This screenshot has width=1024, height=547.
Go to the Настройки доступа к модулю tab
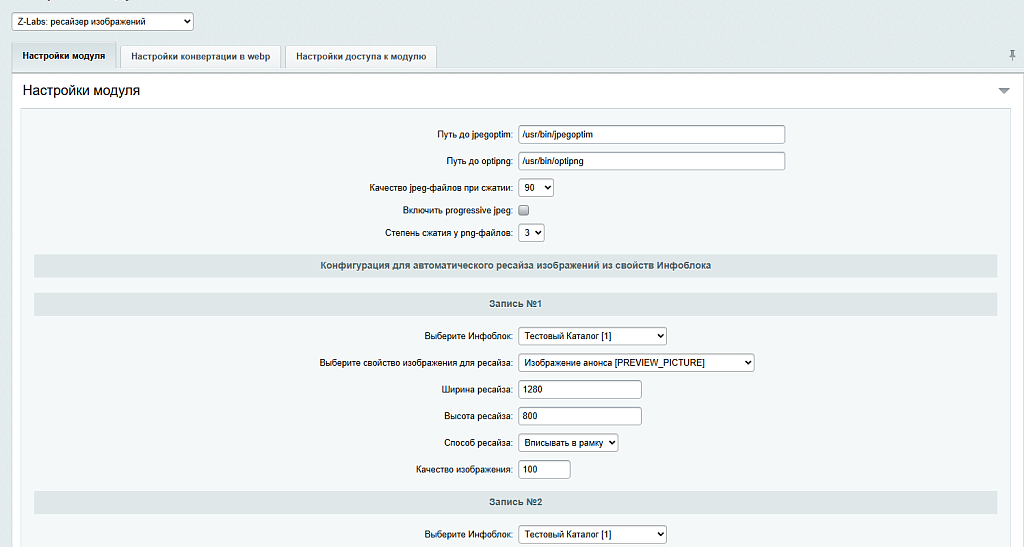(x=360, y=56)
